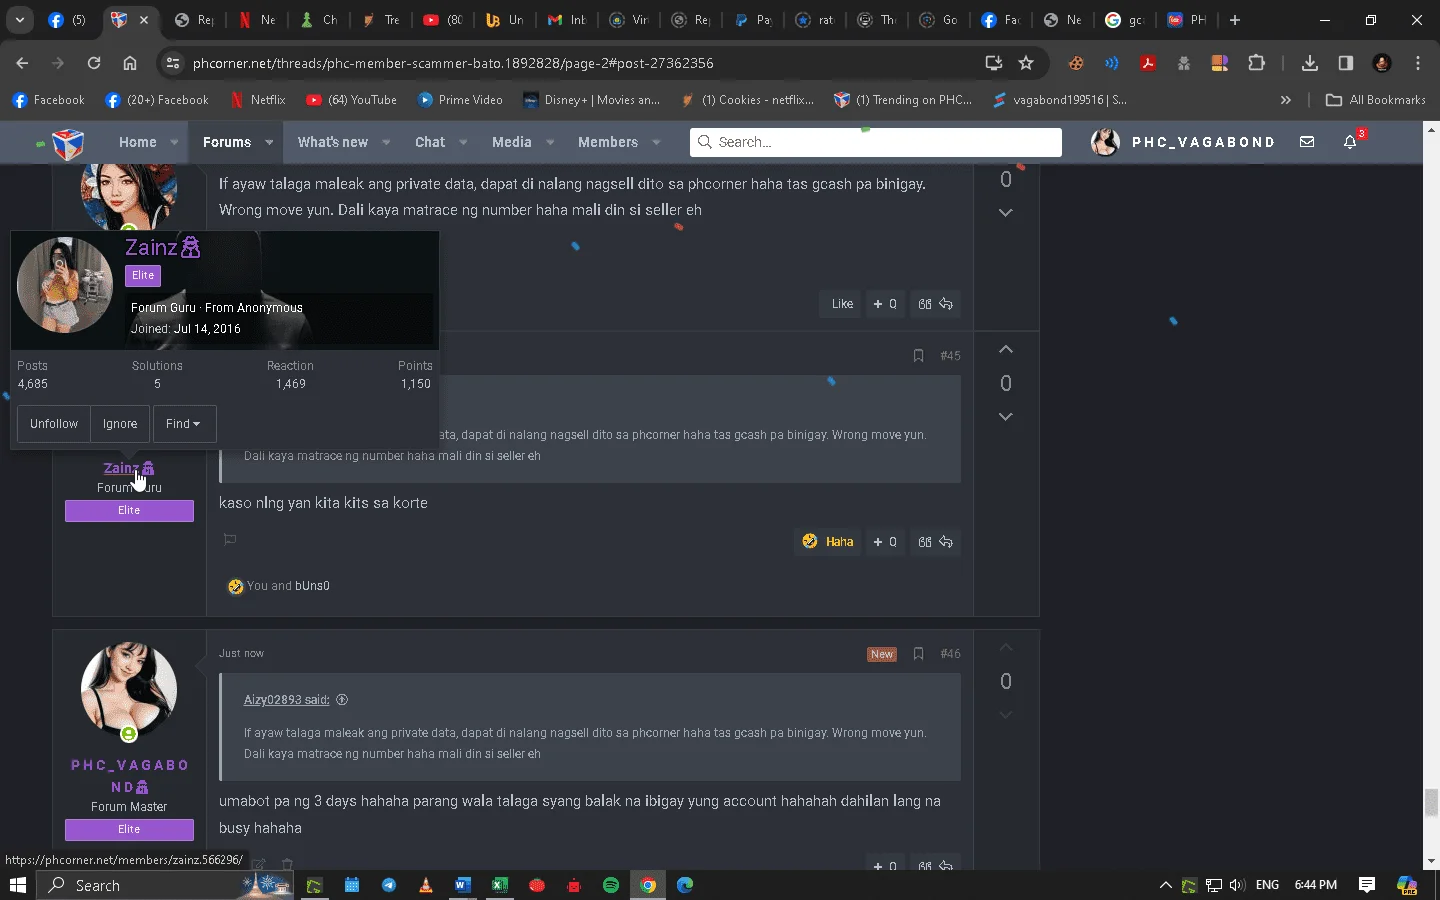The height and width of the screenshot is (900, 1440).
Task: Open the cookie extension icon
Action: [x=1076, y=63]
